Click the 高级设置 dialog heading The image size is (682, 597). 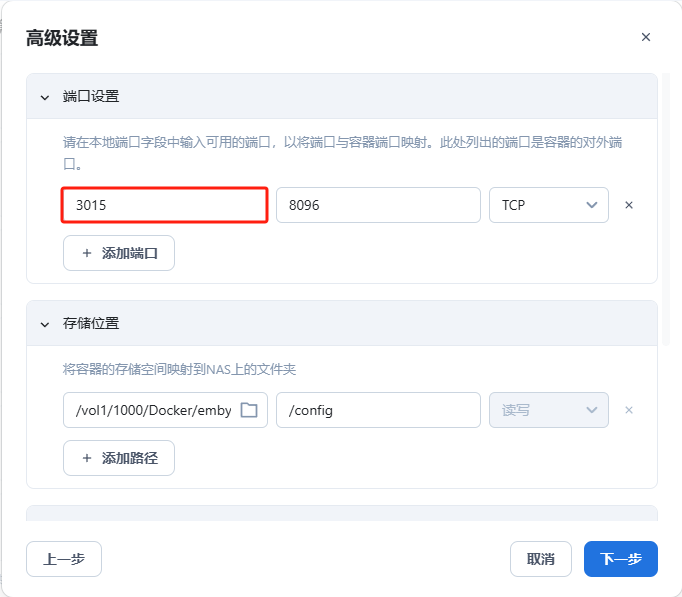[62, 38]
